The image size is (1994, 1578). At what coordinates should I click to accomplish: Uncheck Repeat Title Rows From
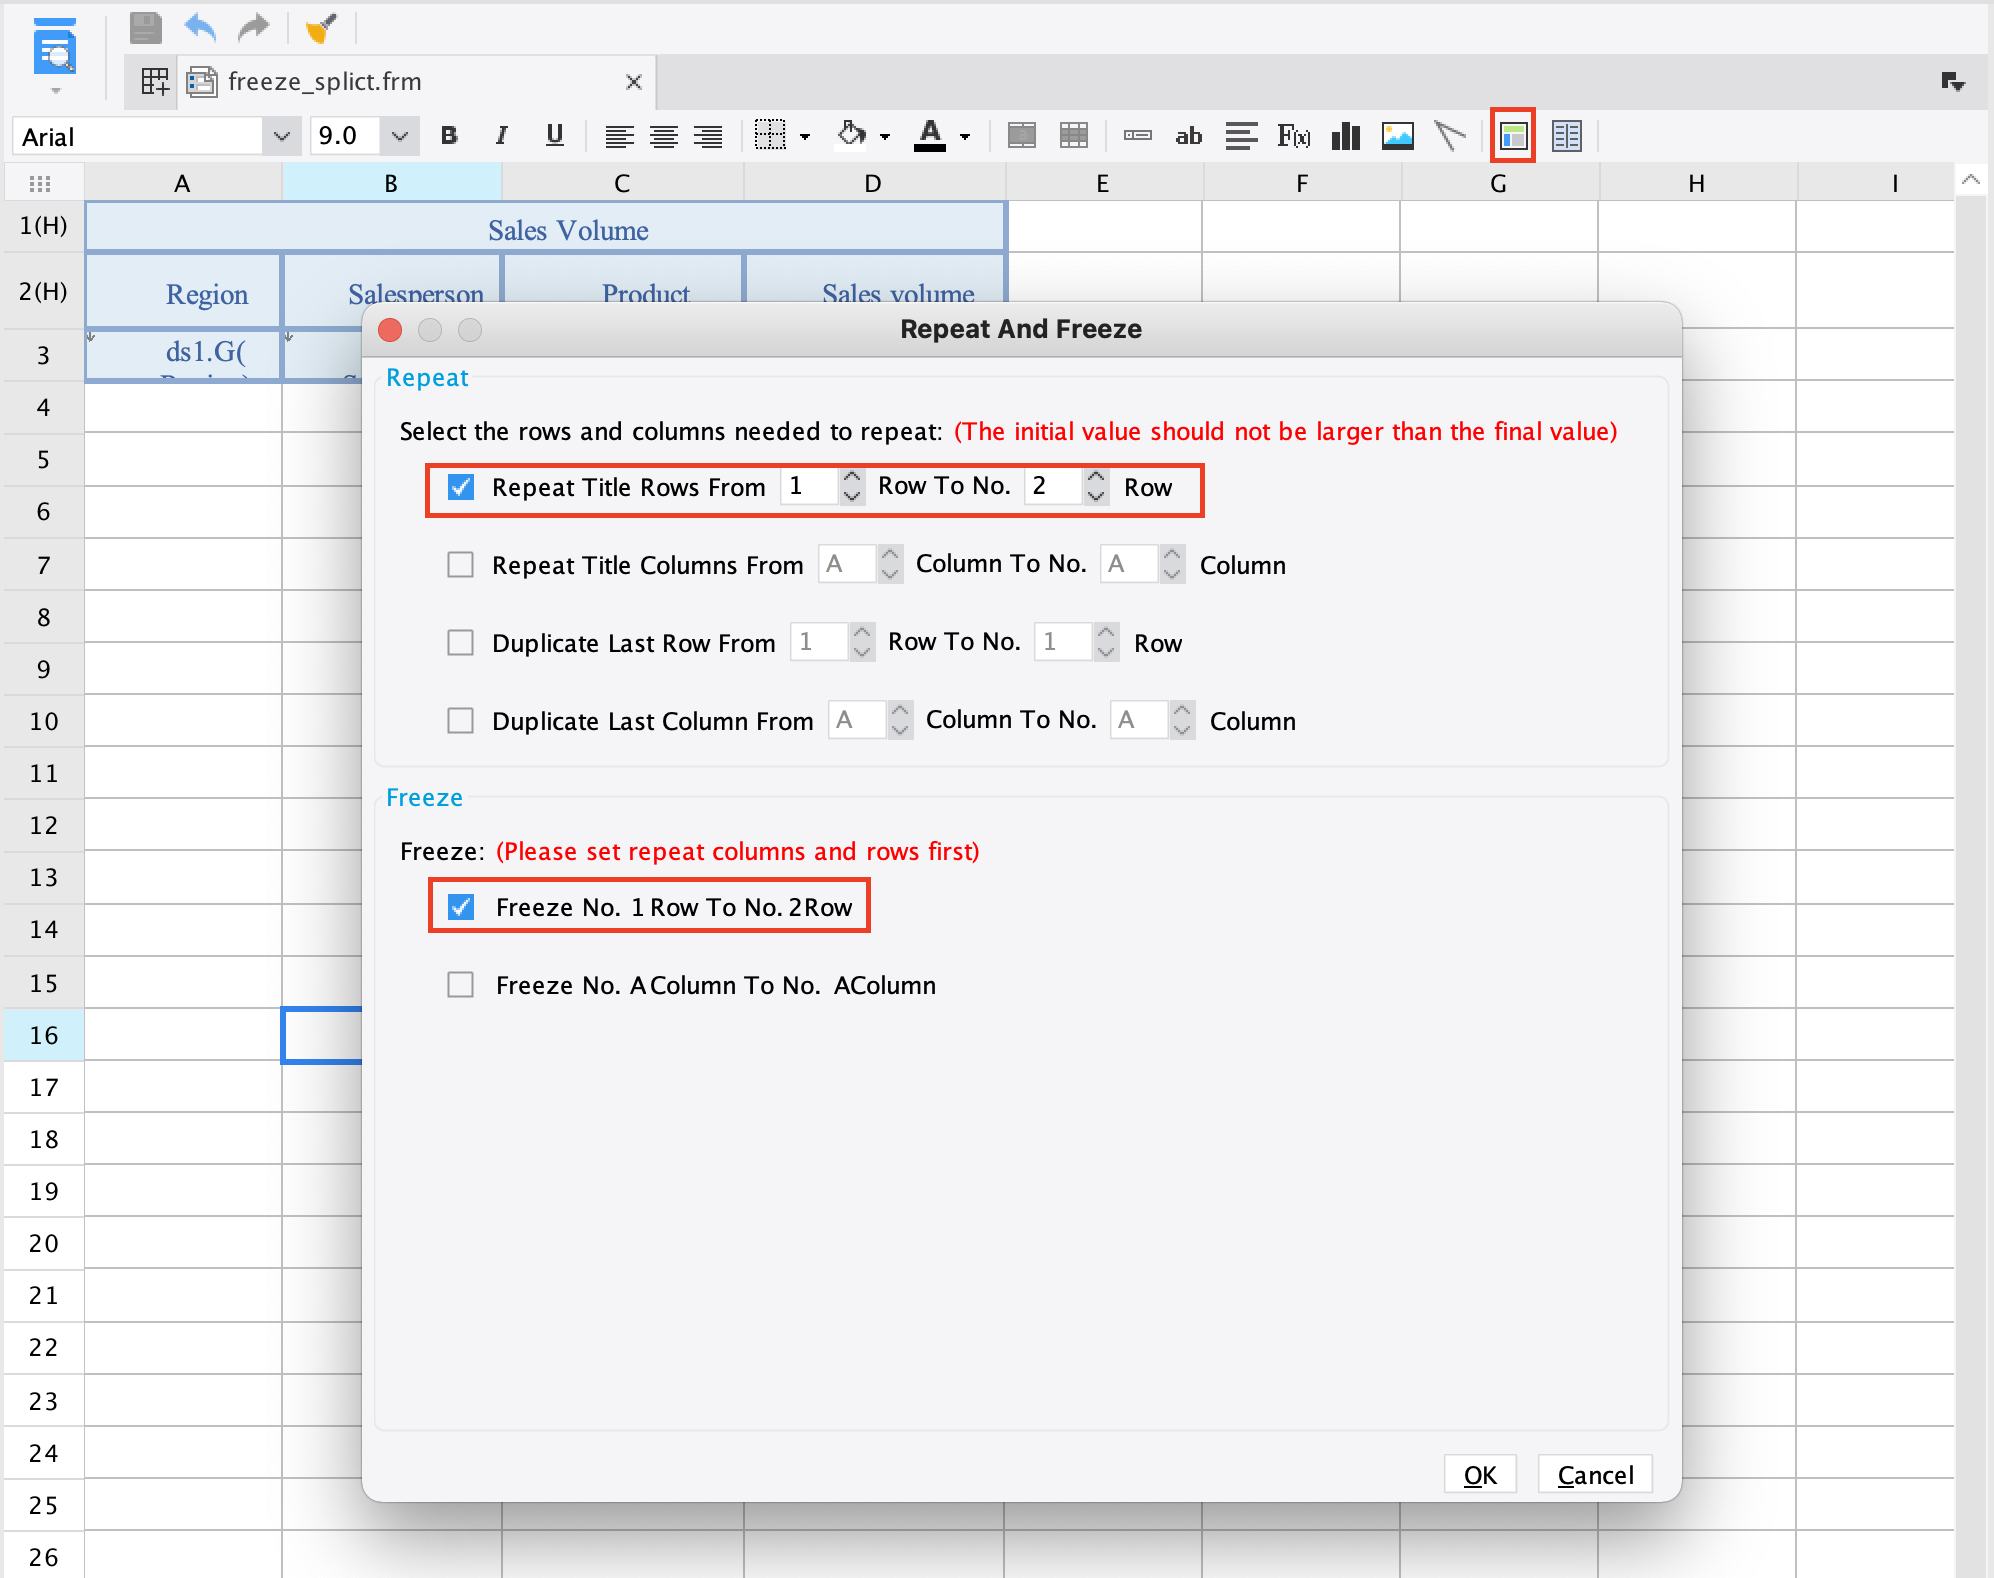[x=461, y=487]
